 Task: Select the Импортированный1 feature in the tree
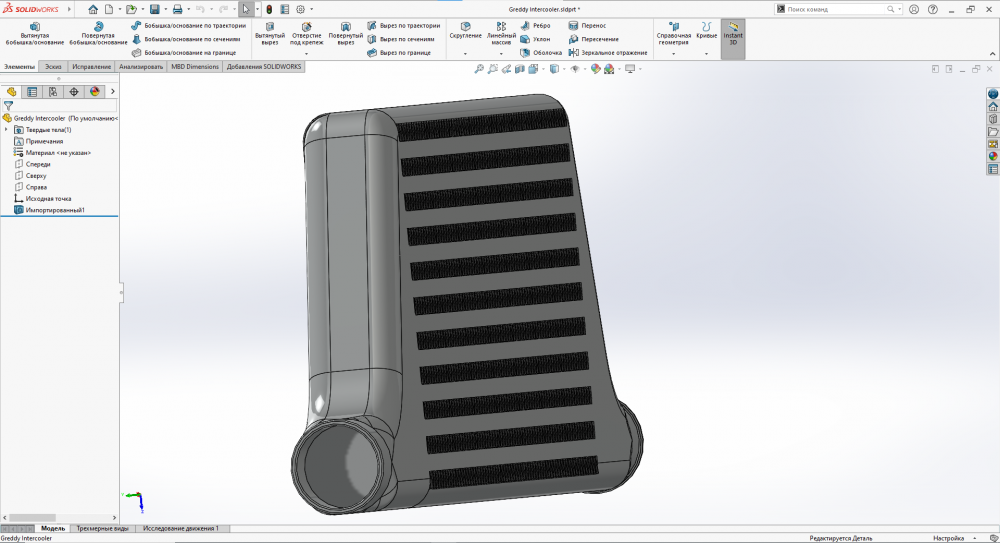[55, 210]
